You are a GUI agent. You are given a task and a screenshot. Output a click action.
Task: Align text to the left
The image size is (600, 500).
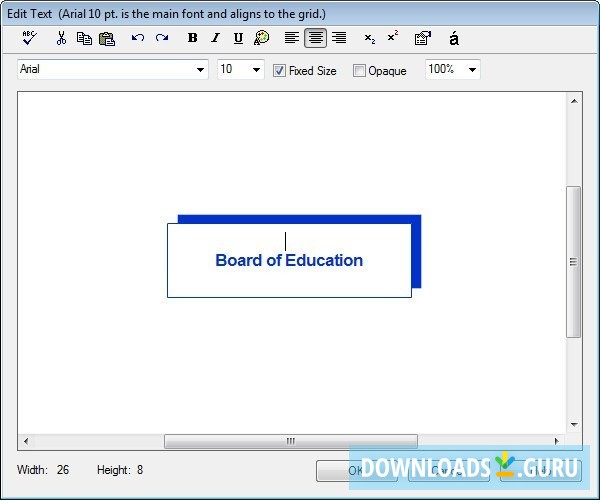[x=292, y=37]
